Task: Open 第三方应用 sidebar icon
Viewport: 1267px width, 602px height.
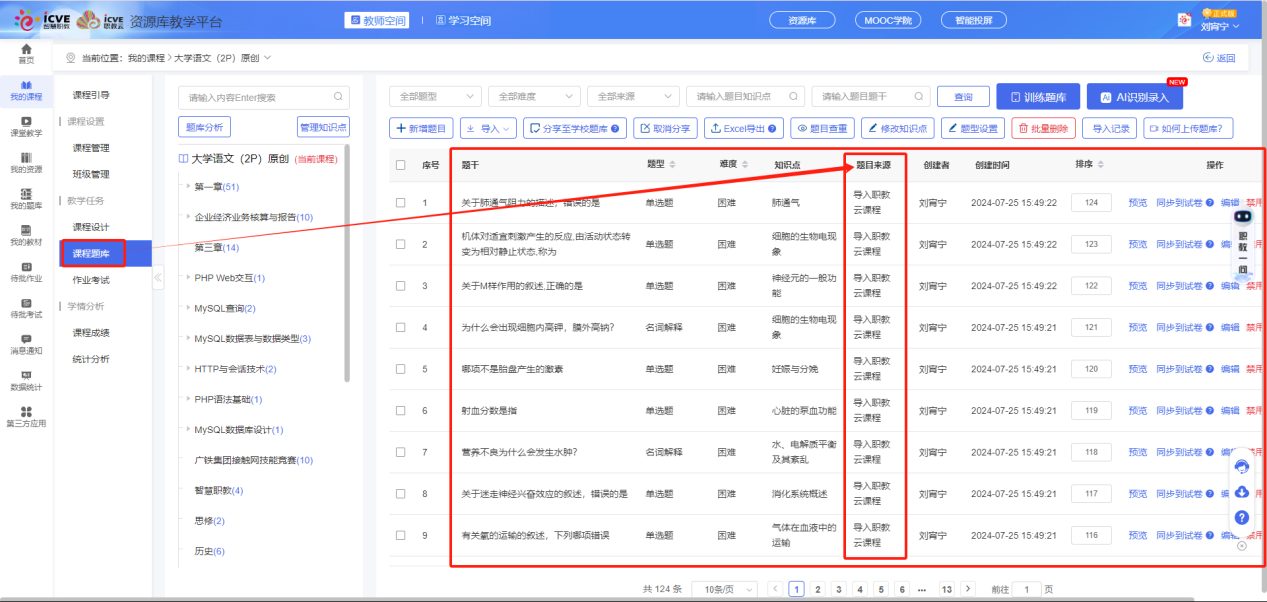Action: [26, 416]
